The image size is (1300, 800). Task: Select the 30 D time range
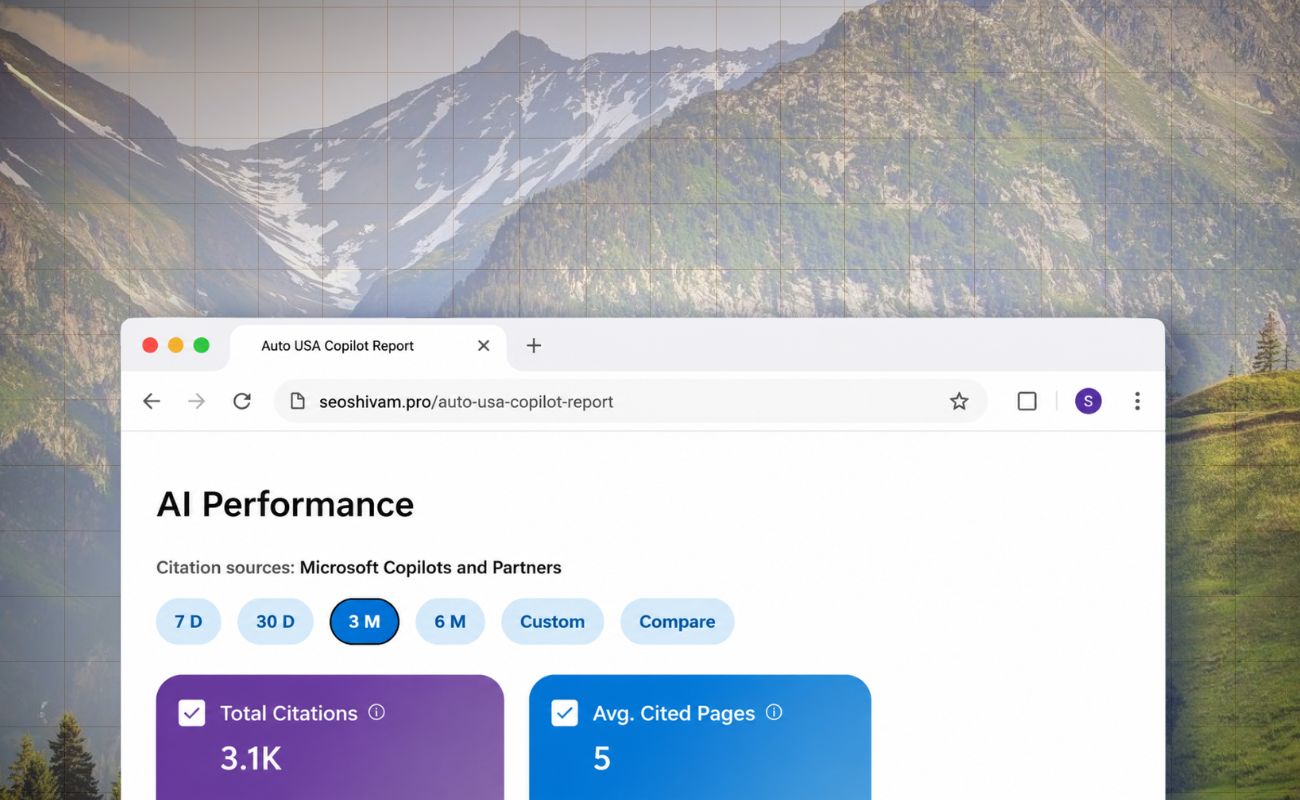(x=275, y=622)
